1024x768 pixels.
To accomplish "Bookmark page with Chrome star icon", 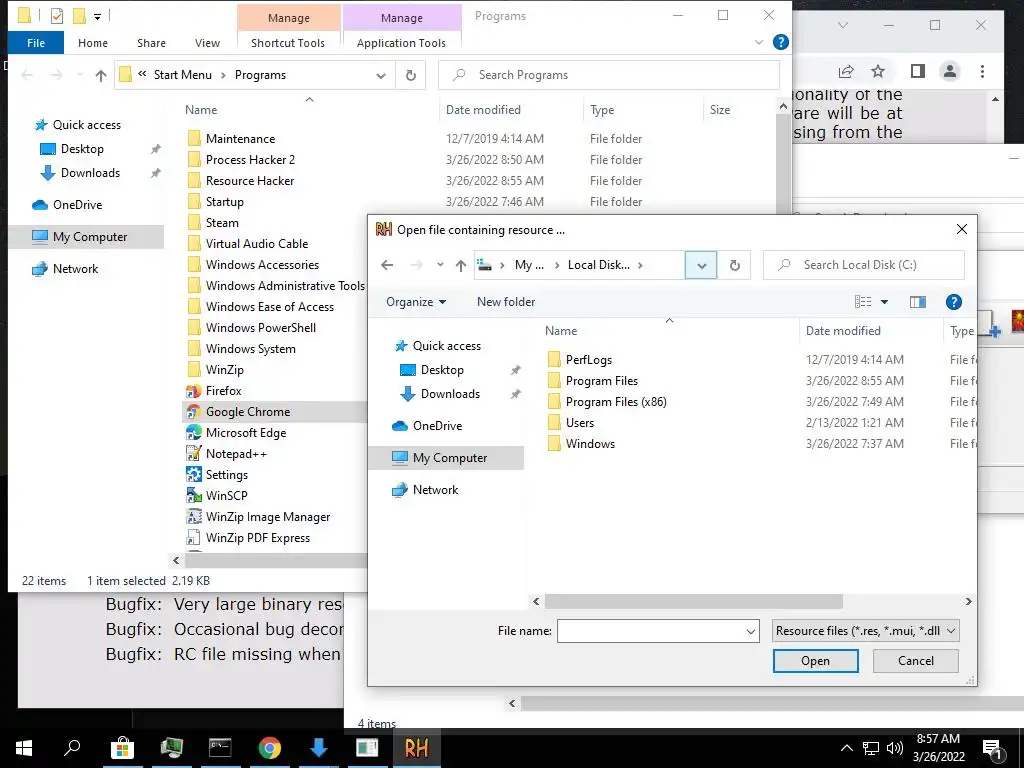I will pyautogui.click(x=878, y=71).
